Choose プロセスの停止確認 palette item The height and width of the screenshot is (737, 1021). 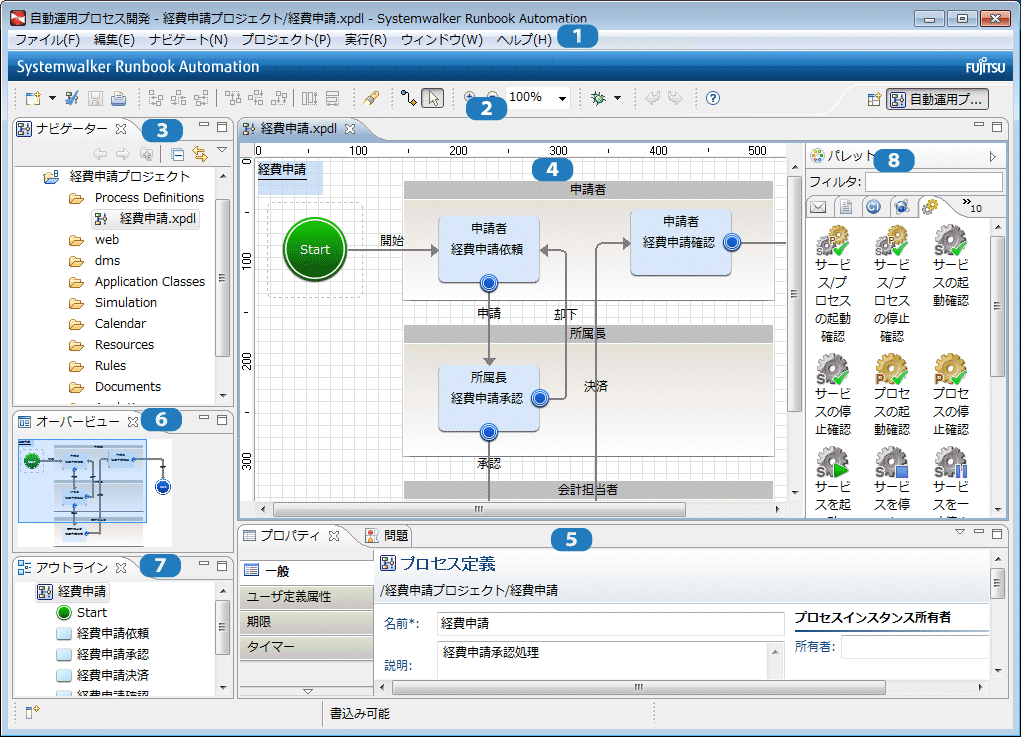951,395
